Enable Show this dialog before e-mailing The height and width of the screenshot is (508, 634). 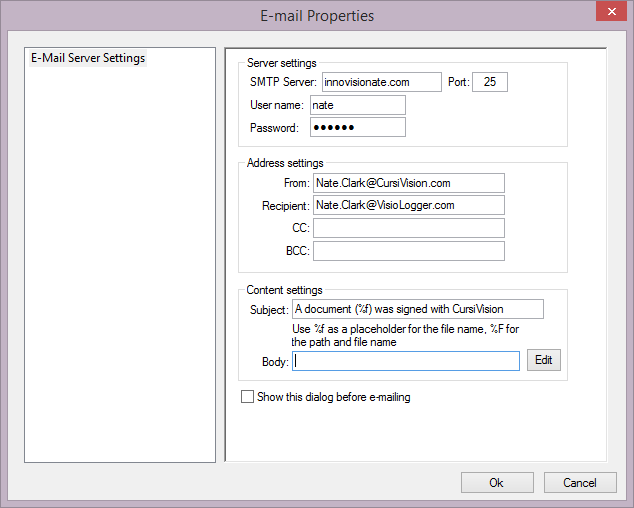click(x=248, y=397)
